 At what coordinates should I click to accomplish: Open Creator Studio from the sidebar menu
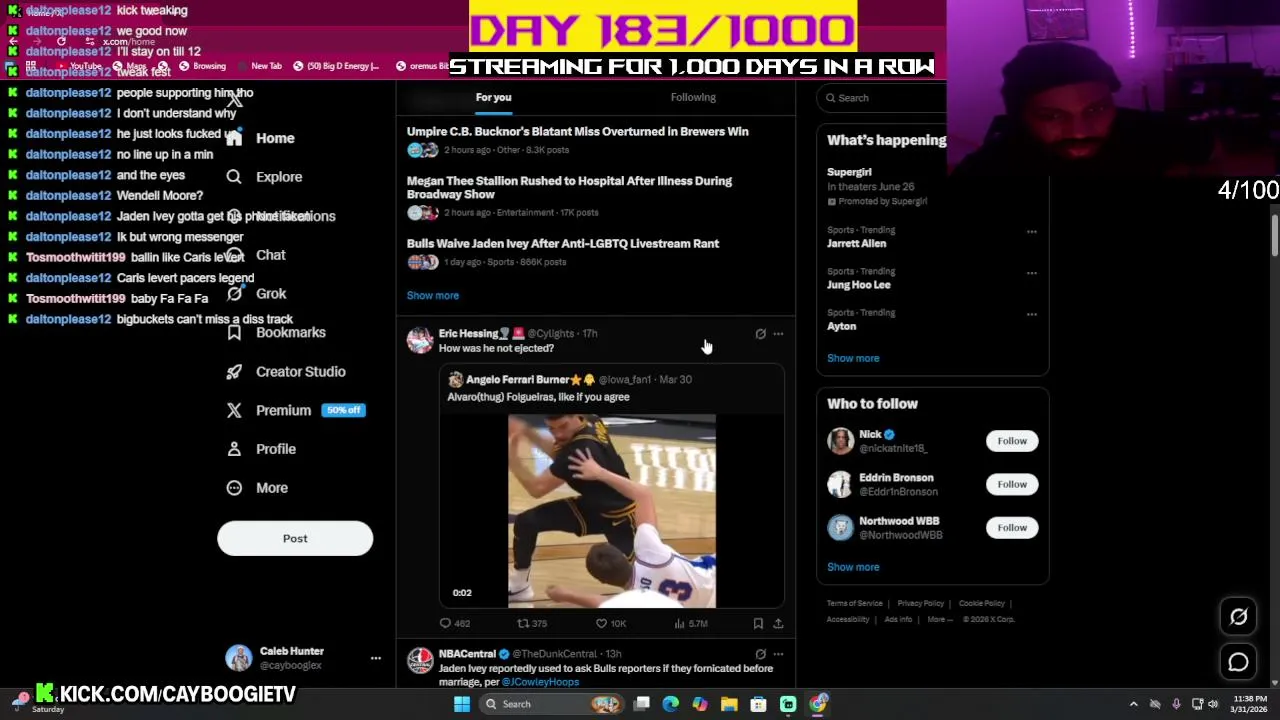coord(301,372)
